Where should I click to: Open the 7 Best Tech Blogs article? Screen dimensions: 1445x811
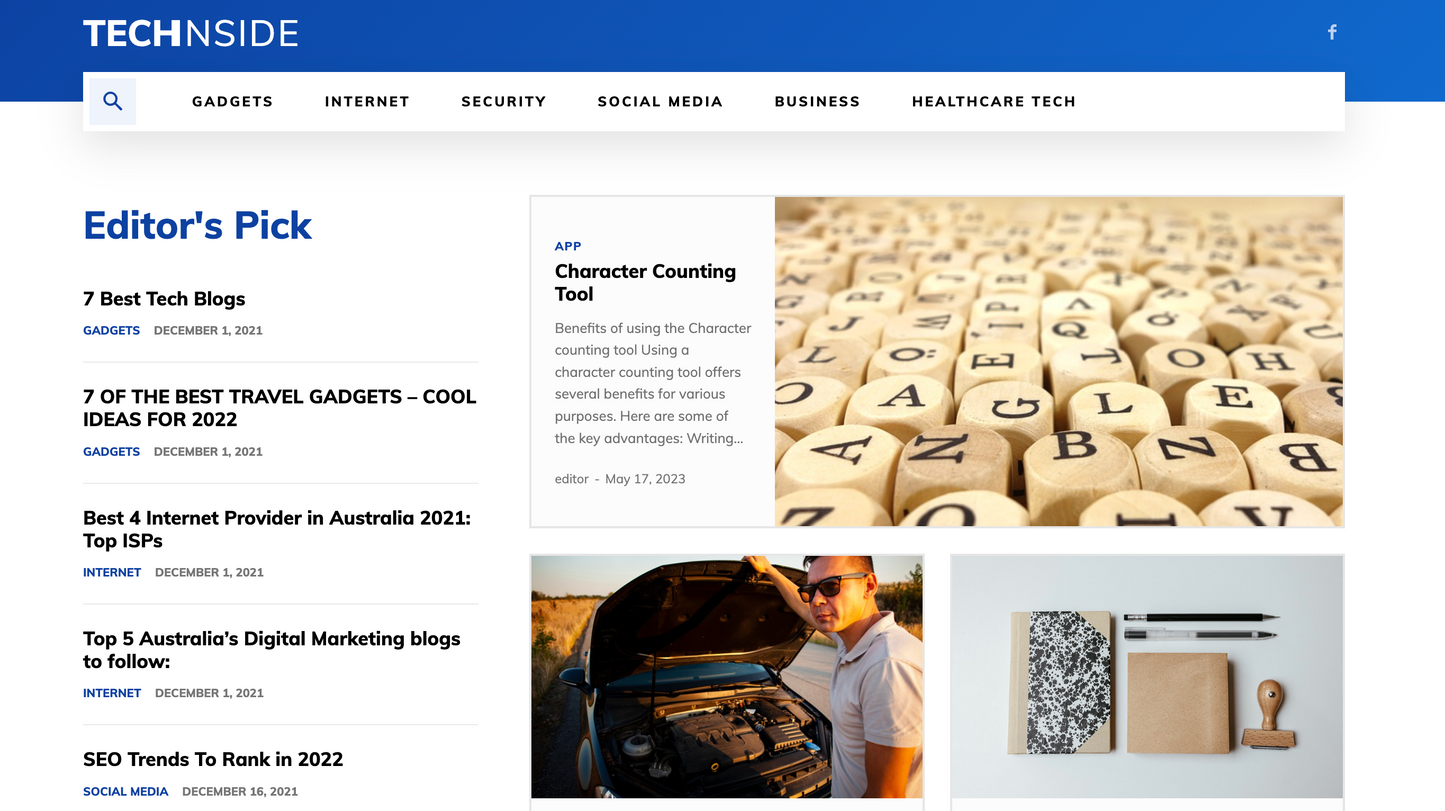164,299
